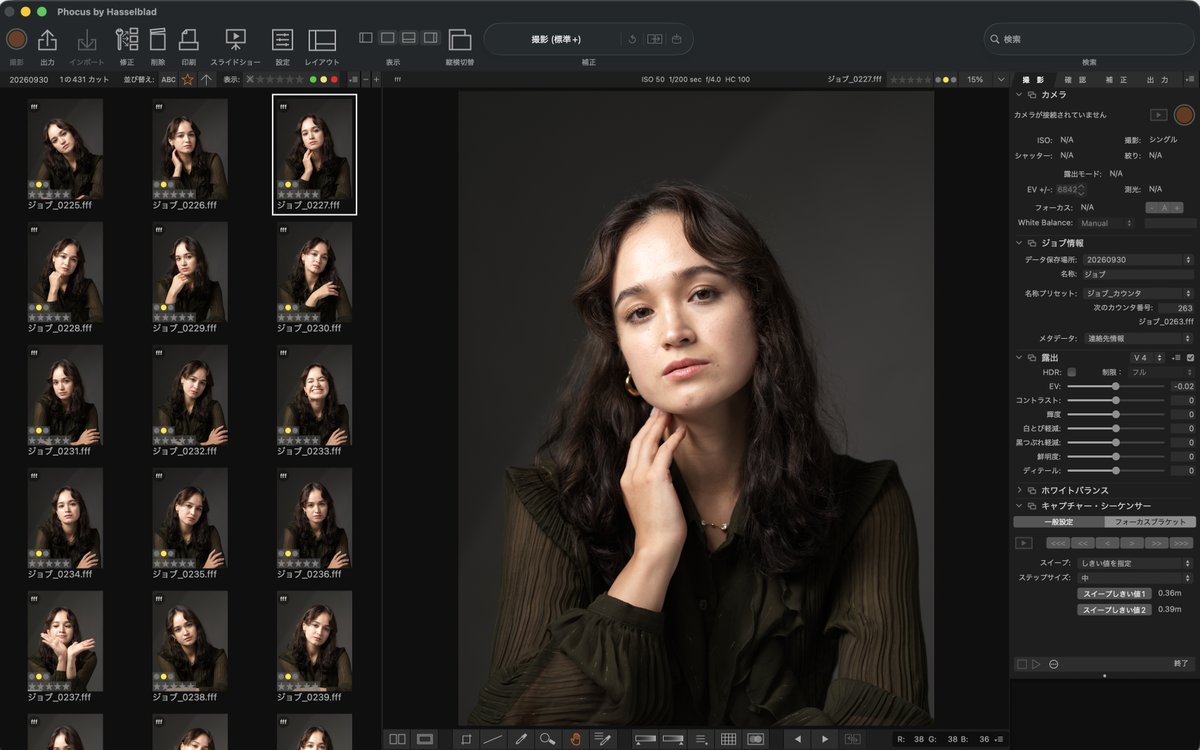
Task: Select thumbnail ジョブ_0230.fff
Action: click(314, 277)
